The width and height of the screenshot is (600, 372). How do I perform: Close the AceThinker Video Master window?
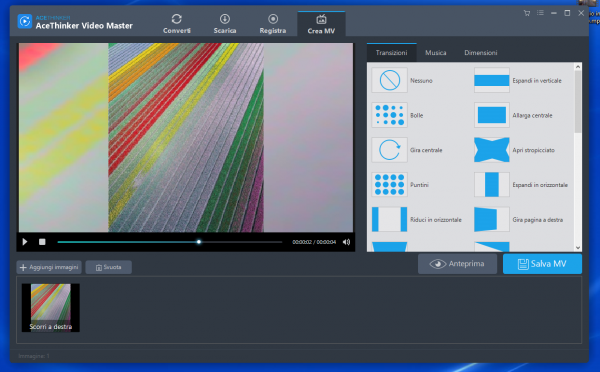pyautogui.click(x=581, y=13)
